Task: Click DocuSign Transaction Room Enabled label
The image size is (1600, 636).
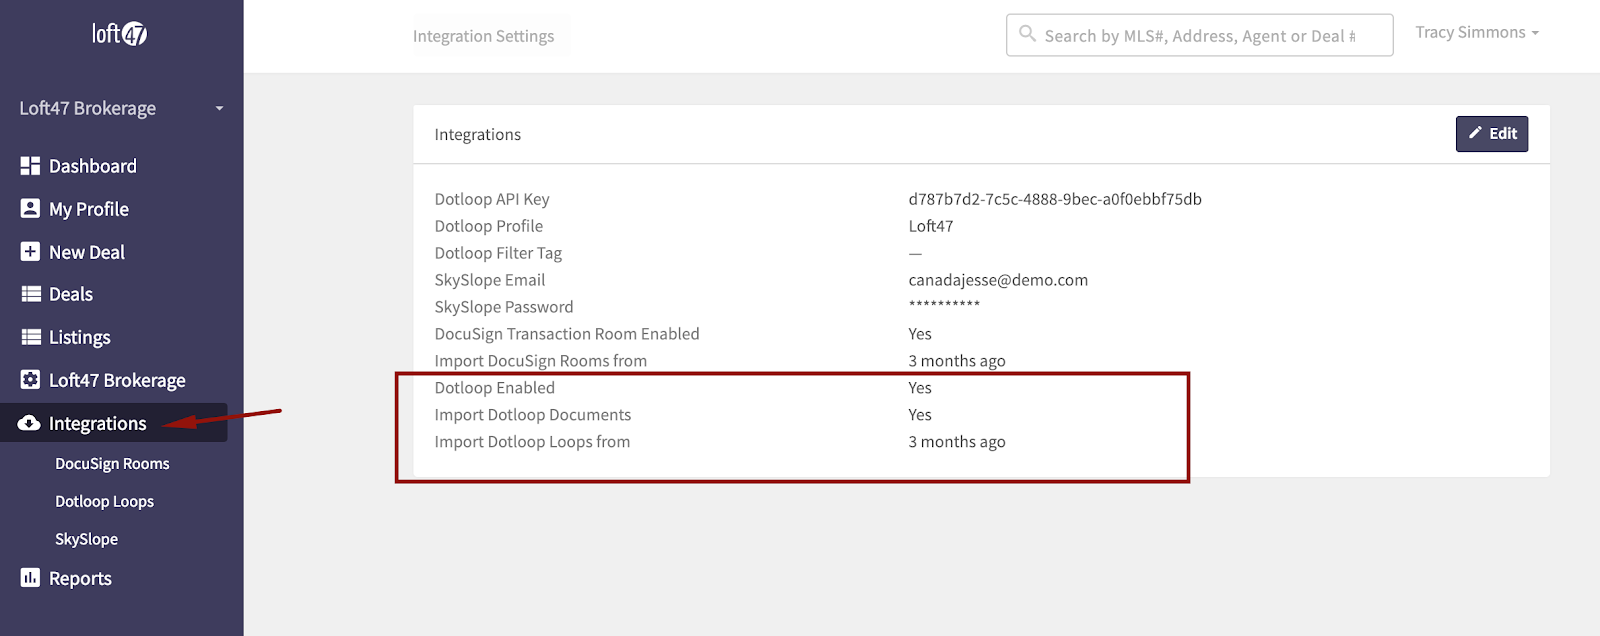Action: (x=567, y=334)
